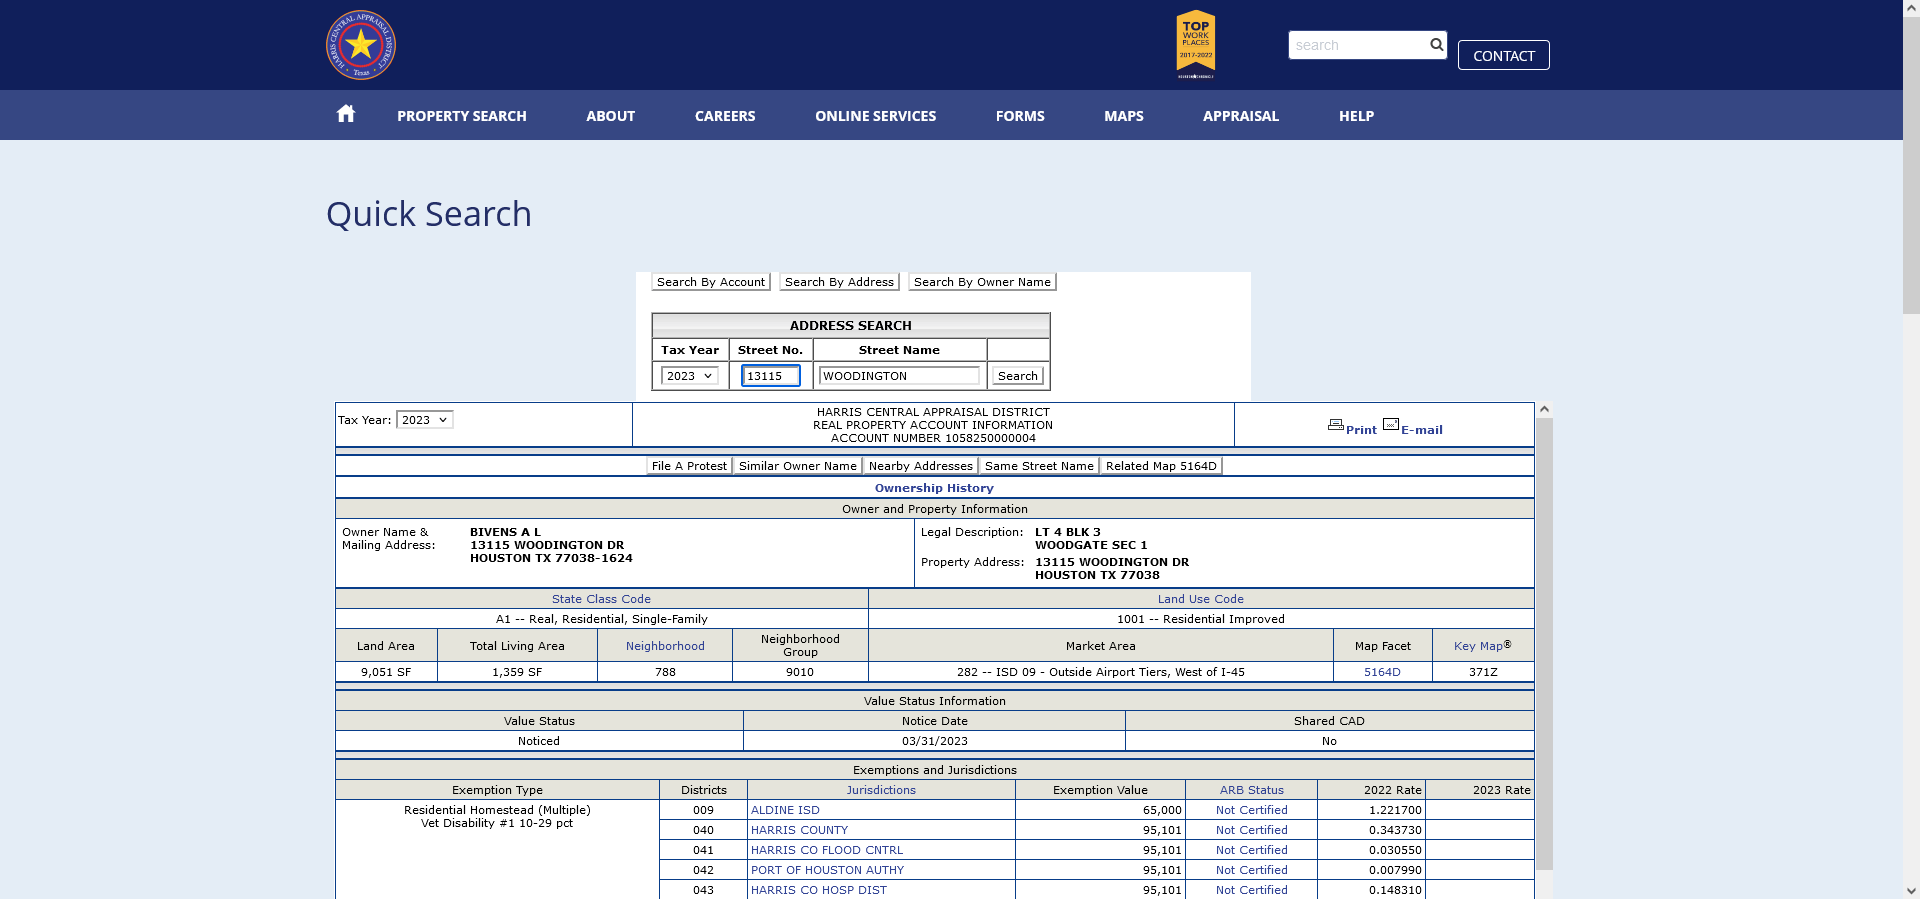The height and width of the screenshot is (899, 1920).
Task: Open the Maps menu
Action: pos(1124,116)
